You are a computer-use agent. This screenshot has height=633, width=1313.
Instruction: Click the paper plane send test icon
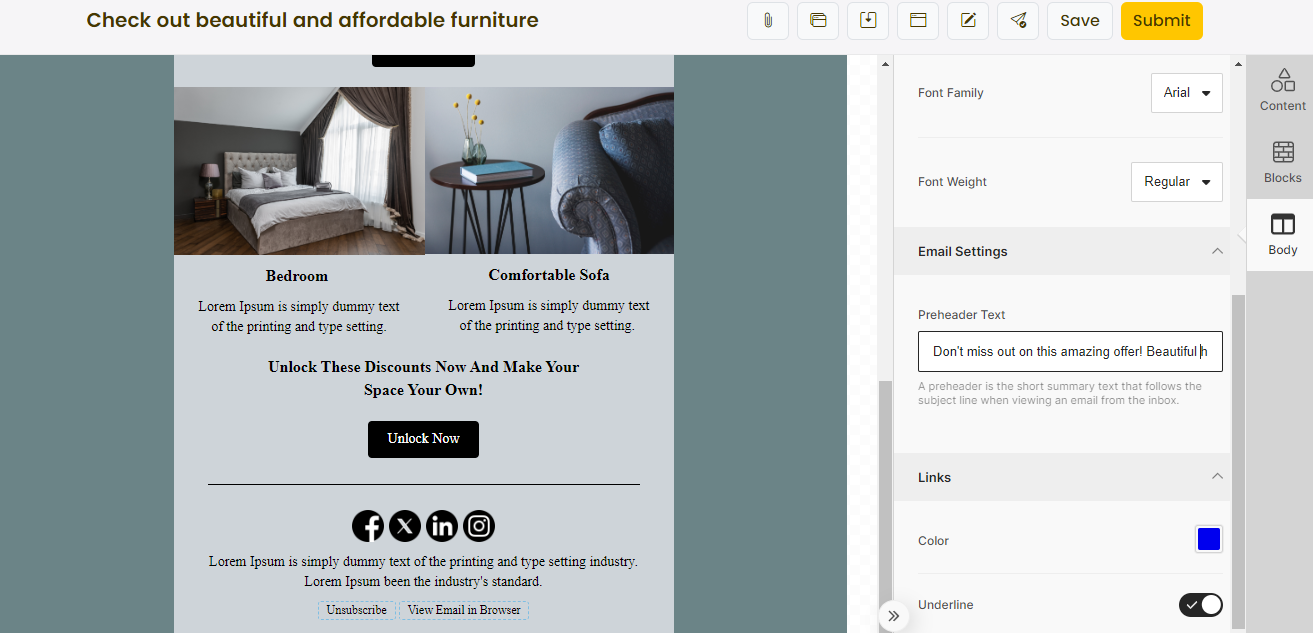[x=1018, y=20]
